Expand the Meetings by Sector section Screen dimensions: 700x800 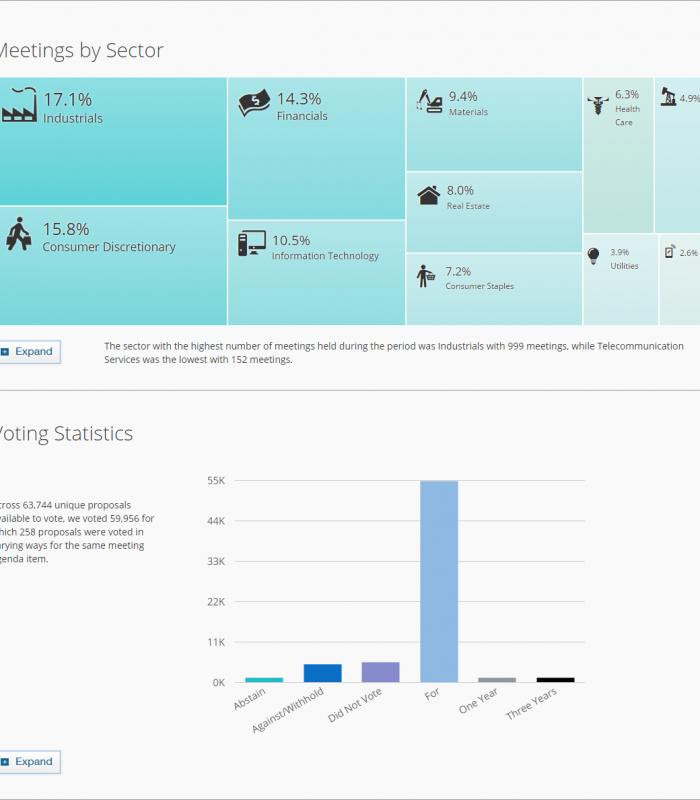pyautogui.click(x=27, y=352)
